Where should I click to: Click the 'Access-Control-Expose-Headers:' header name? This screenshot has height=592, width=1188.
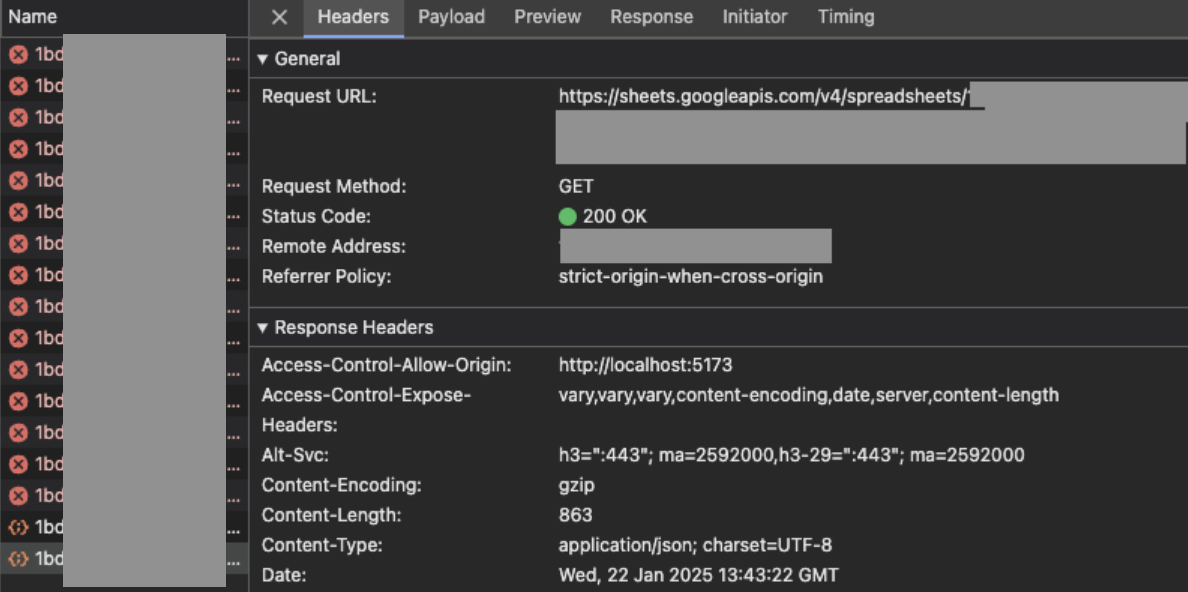click(367, 410)
